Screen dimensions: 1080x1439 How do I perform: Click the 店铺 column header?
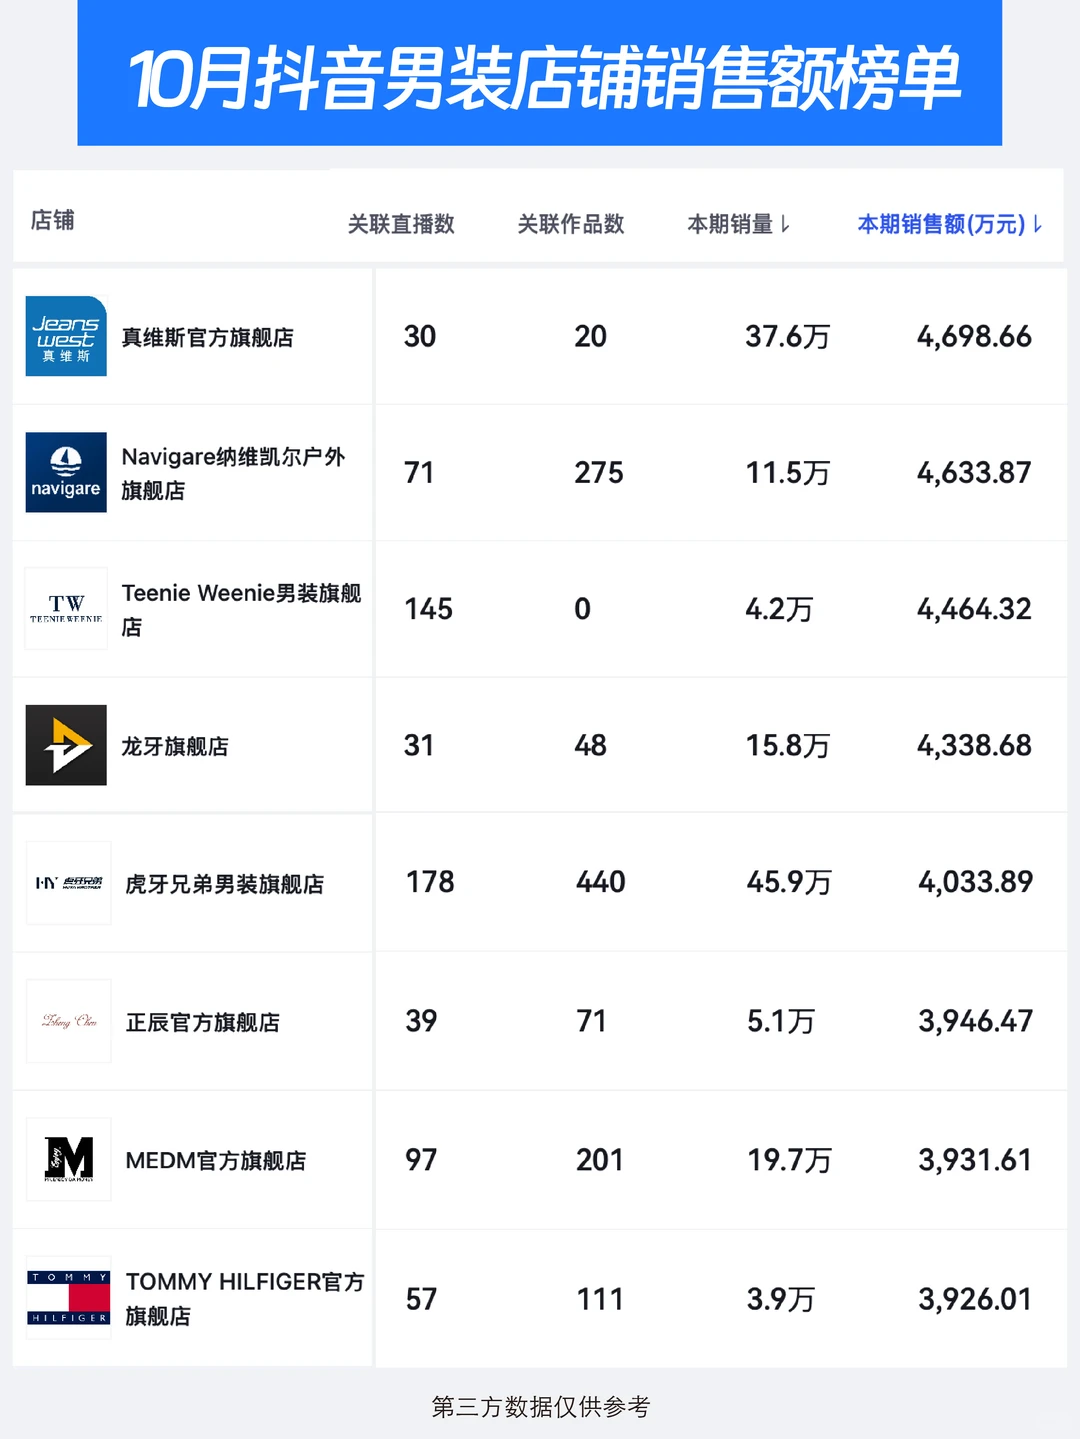tap(53, 220)
